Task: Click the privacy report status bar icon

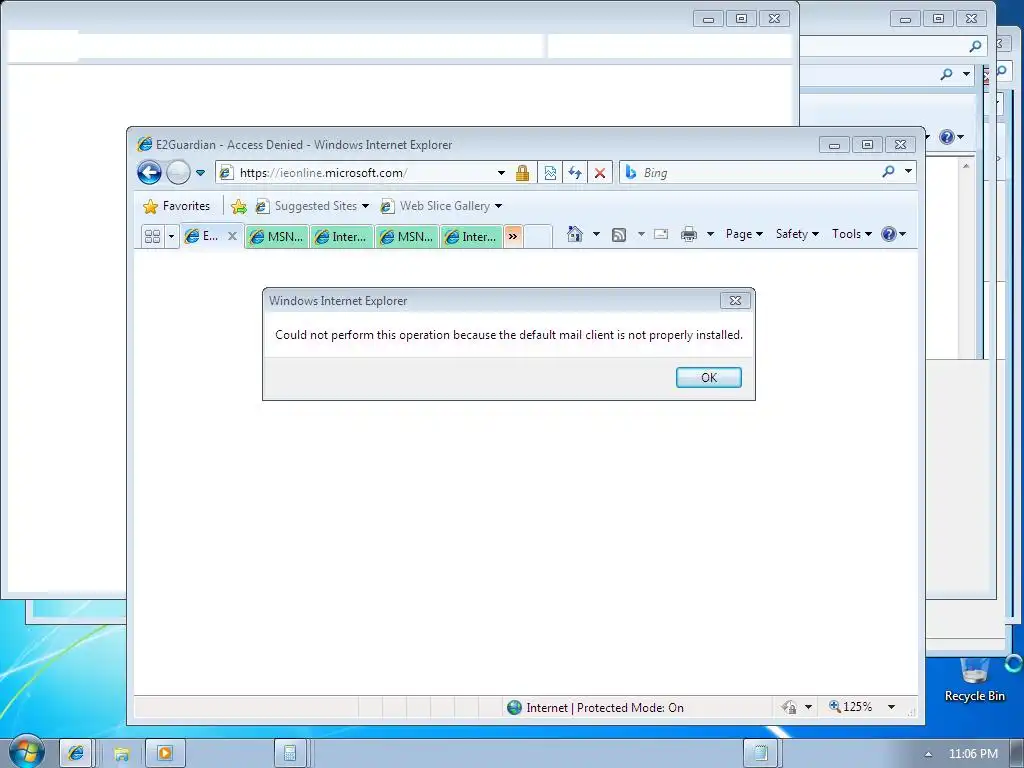Action: point(789,707)
